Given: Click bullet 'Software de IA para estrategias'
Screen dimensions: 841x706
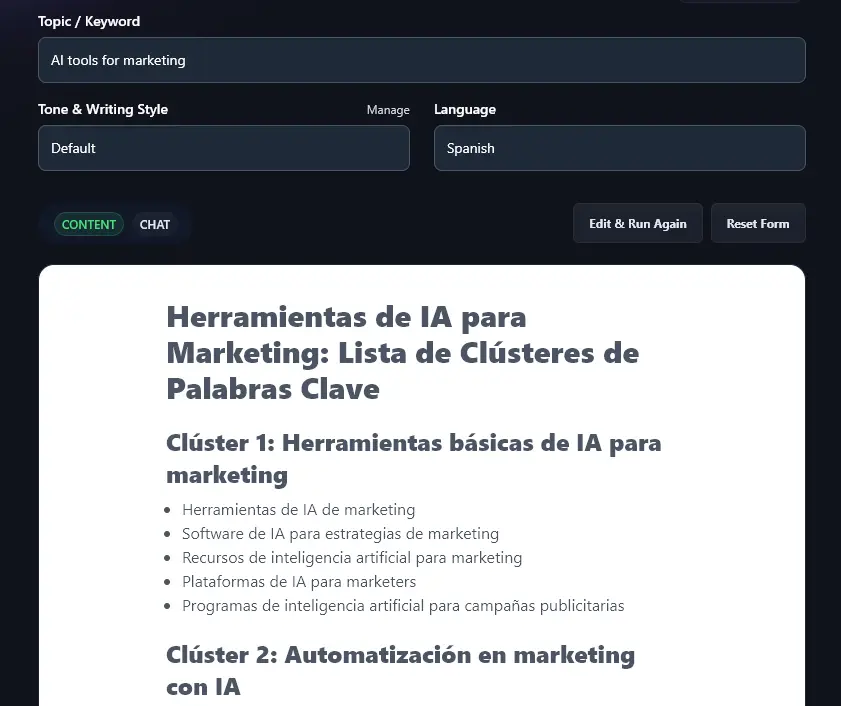Looking at the screenshot, I should tap(340, 534).
